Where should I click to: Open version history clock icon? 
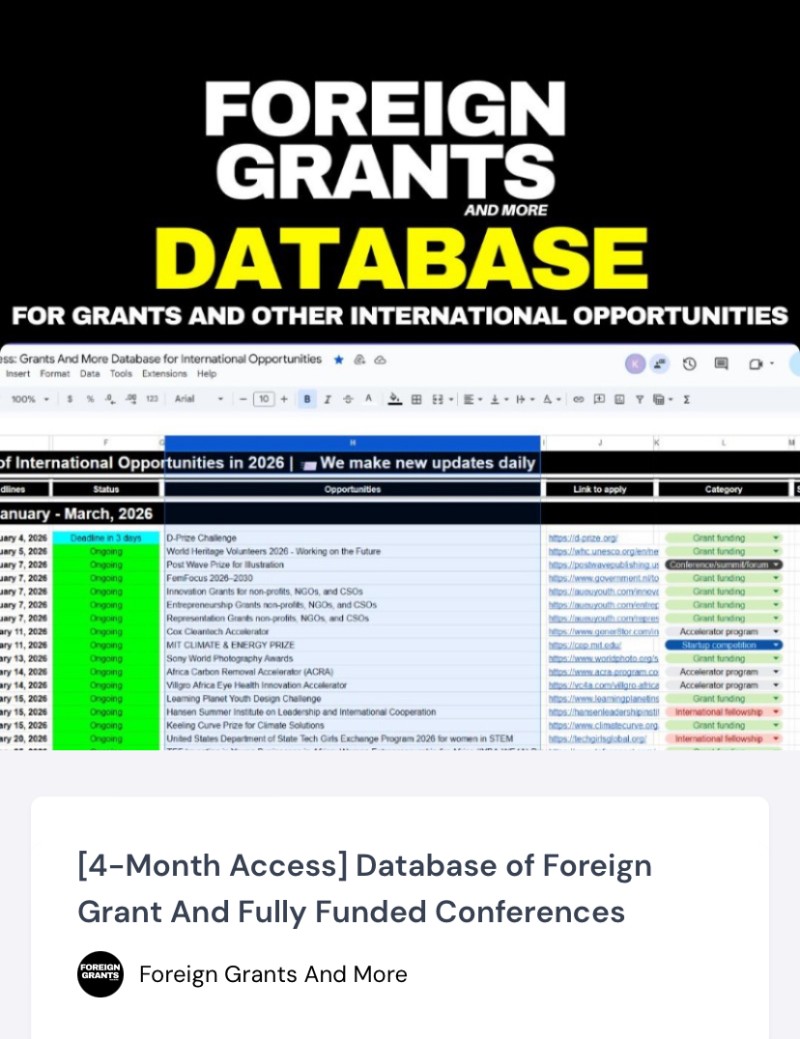click(689, 363)
